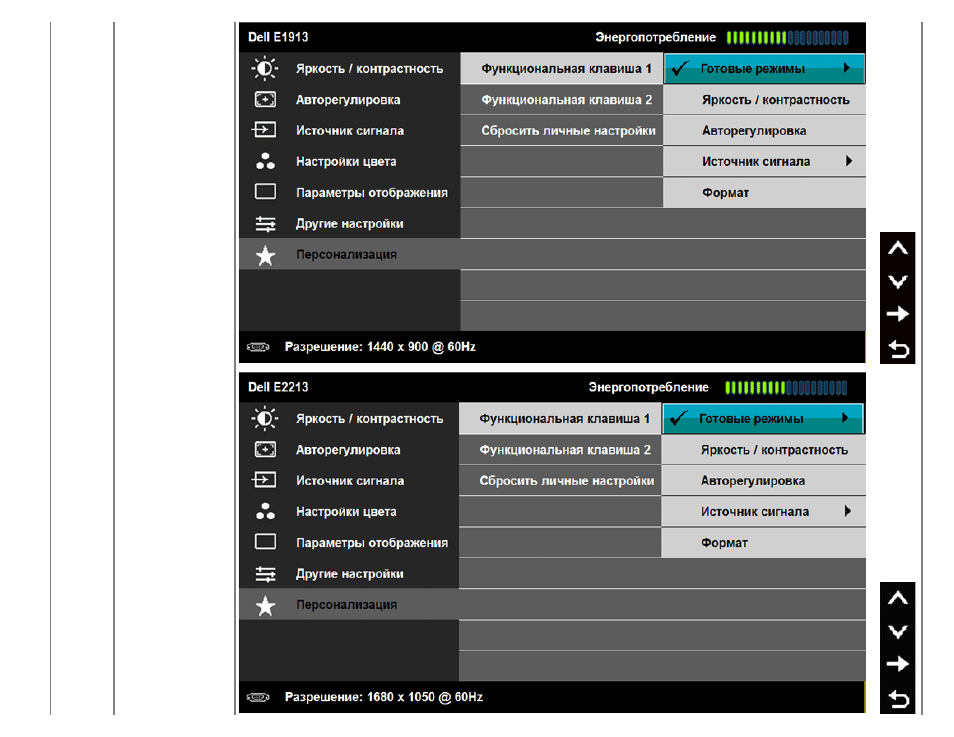
Task: Pick Авторегулировка option in E2213 right column
Action: (764, 480)
